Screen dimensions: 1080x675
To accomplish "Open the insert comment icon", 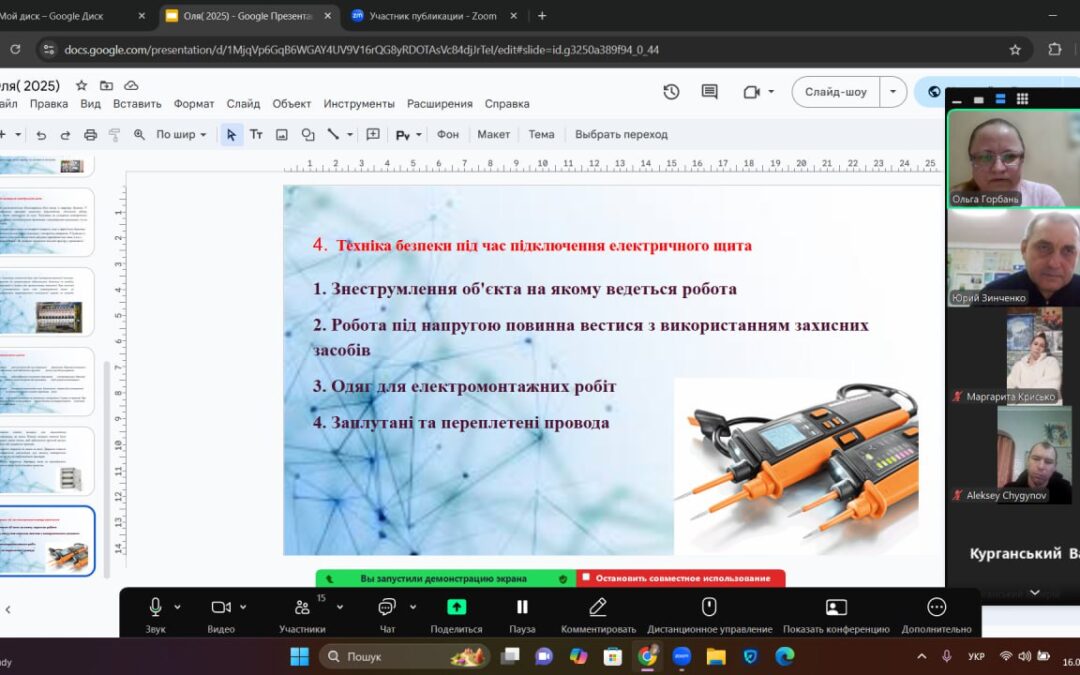I will tap(373, 134).
